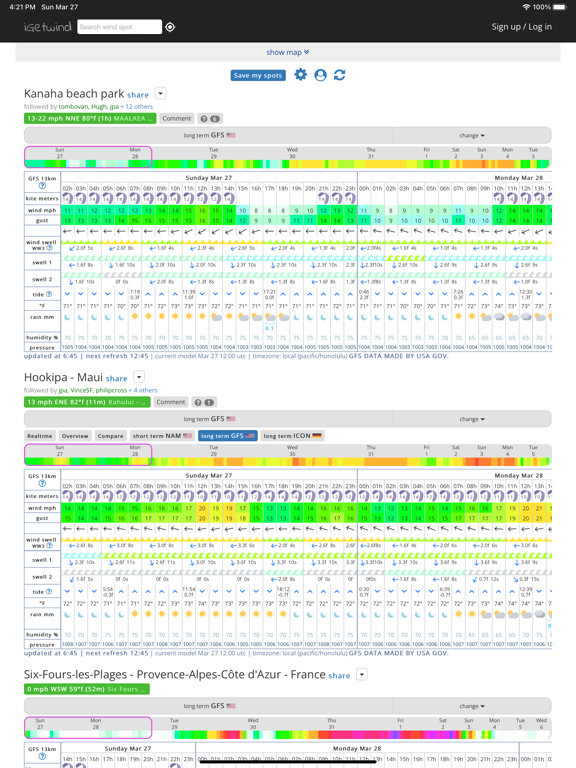Screen dimensions: 576x768
Task: Click the battery indicator
Action: (559, 7)
